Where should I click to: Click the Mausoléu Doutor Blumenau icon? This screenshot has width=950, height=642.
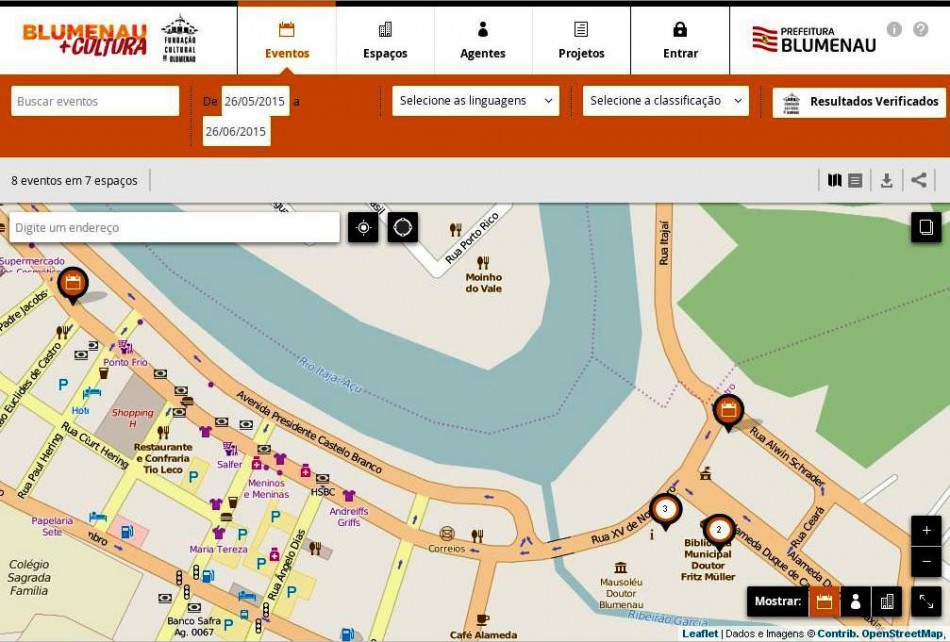[x=620, y=568]
